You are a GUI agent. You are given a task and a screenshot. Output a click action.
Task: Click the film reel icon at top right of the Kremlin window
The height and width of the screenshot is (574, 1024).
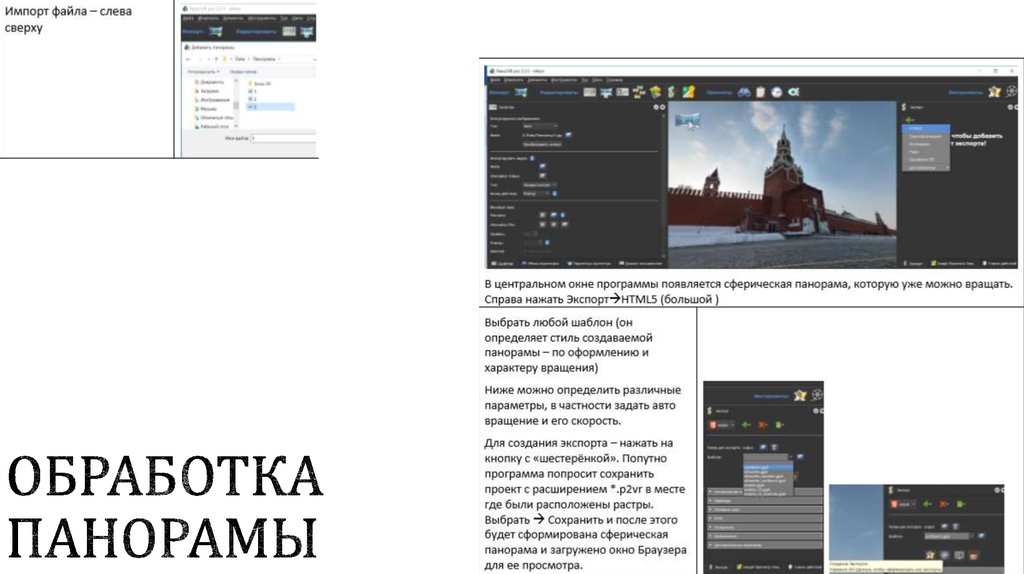coord(1011,92)
